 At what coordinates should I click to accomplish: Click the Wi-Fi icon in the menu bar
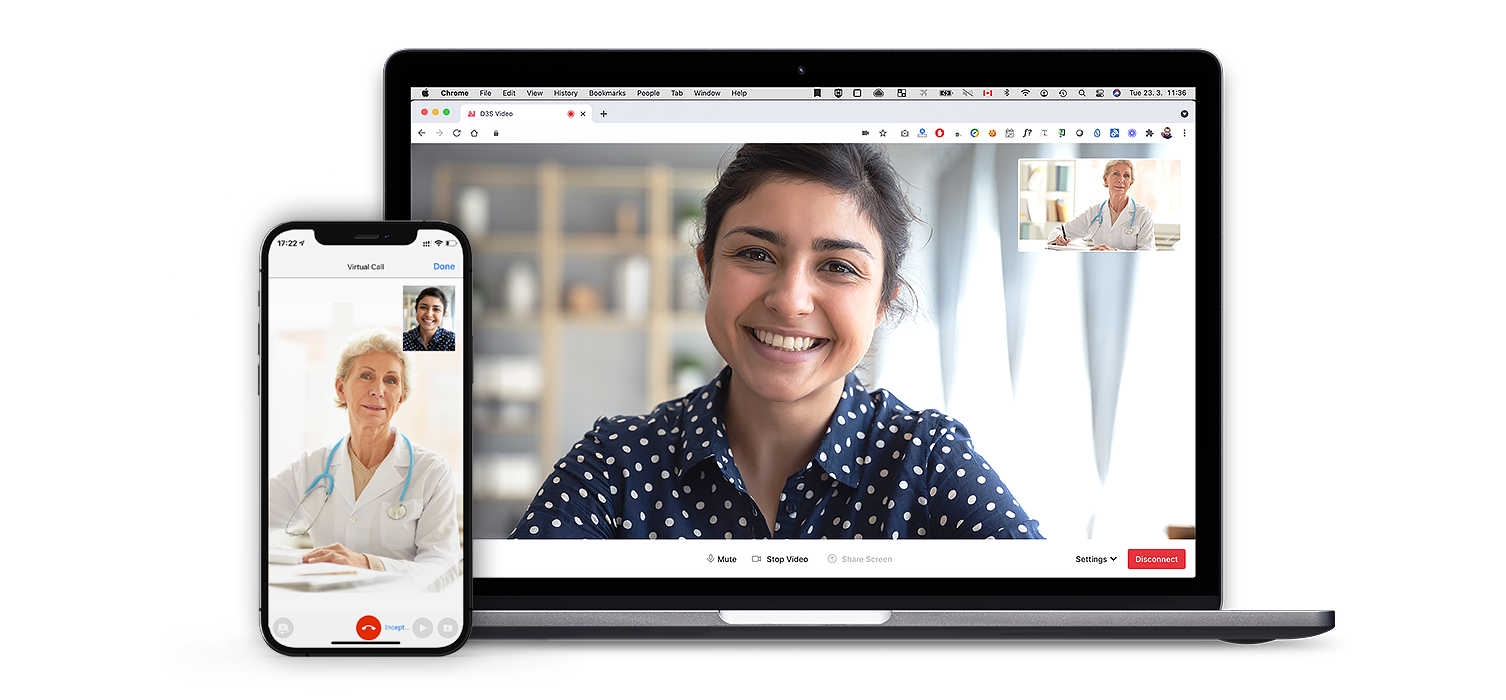coord(1025,93)
